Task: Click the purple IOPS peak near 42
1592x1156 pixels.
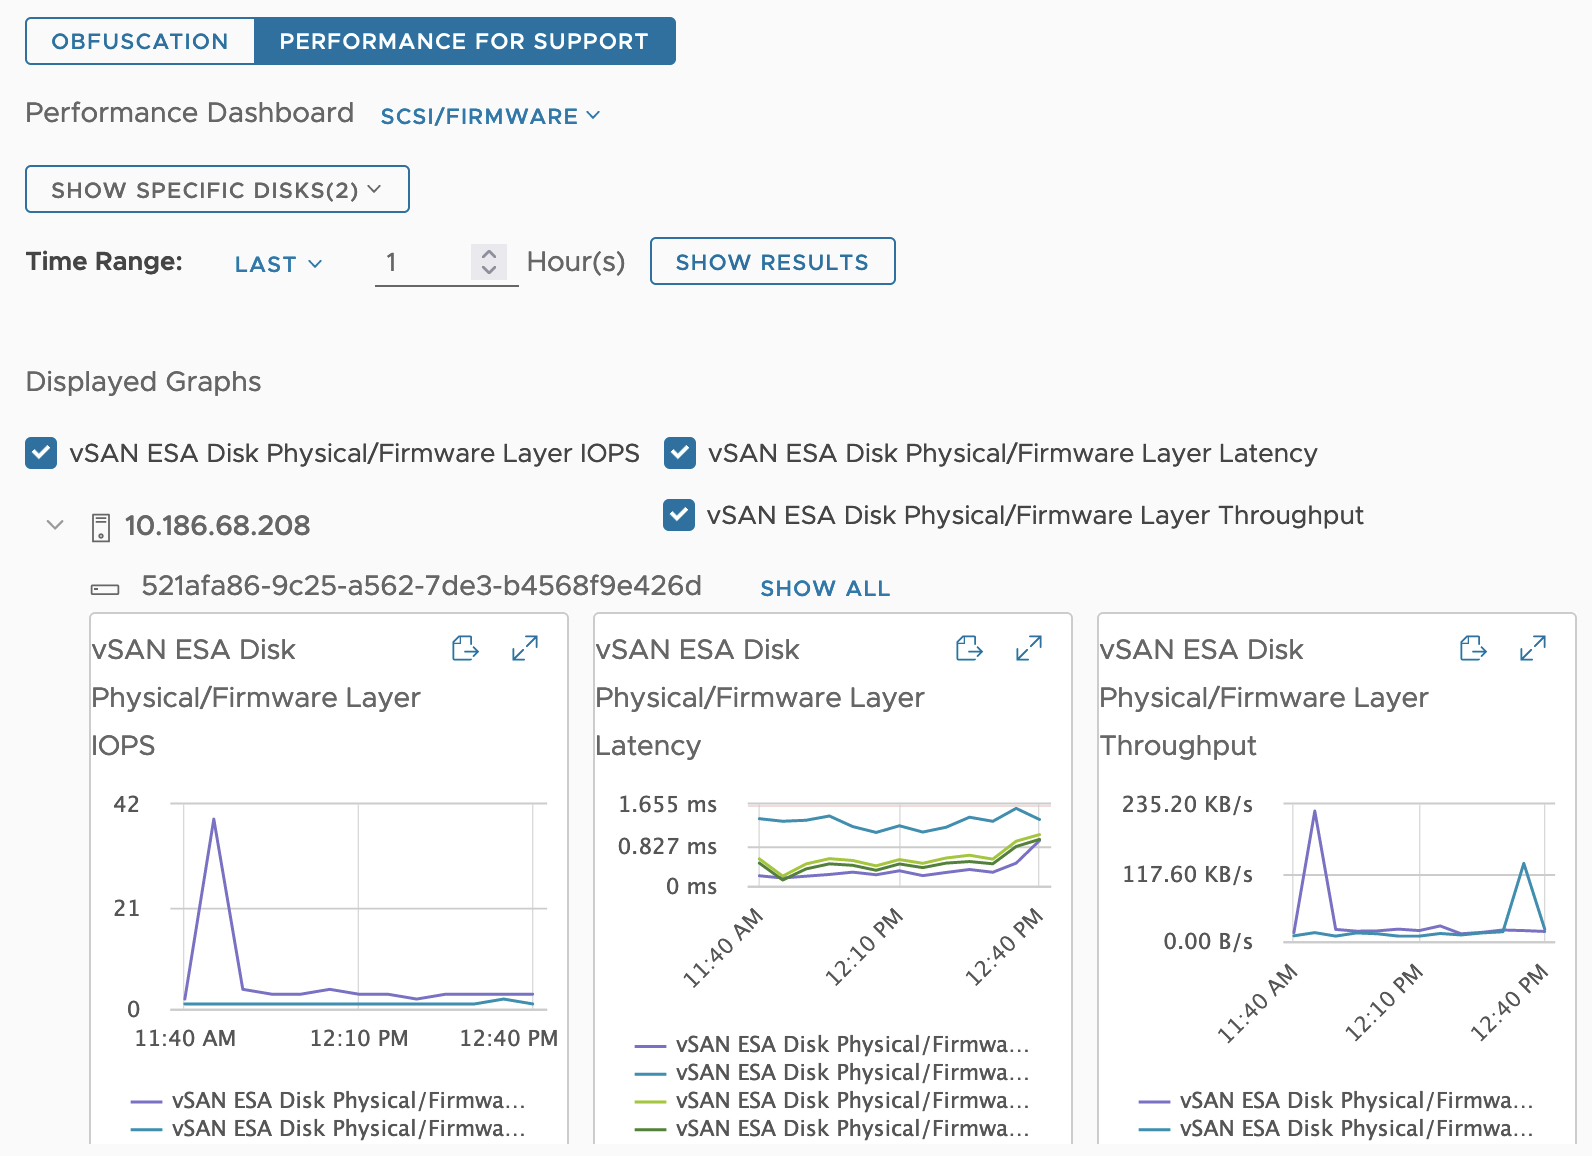Action: point(213,820)
